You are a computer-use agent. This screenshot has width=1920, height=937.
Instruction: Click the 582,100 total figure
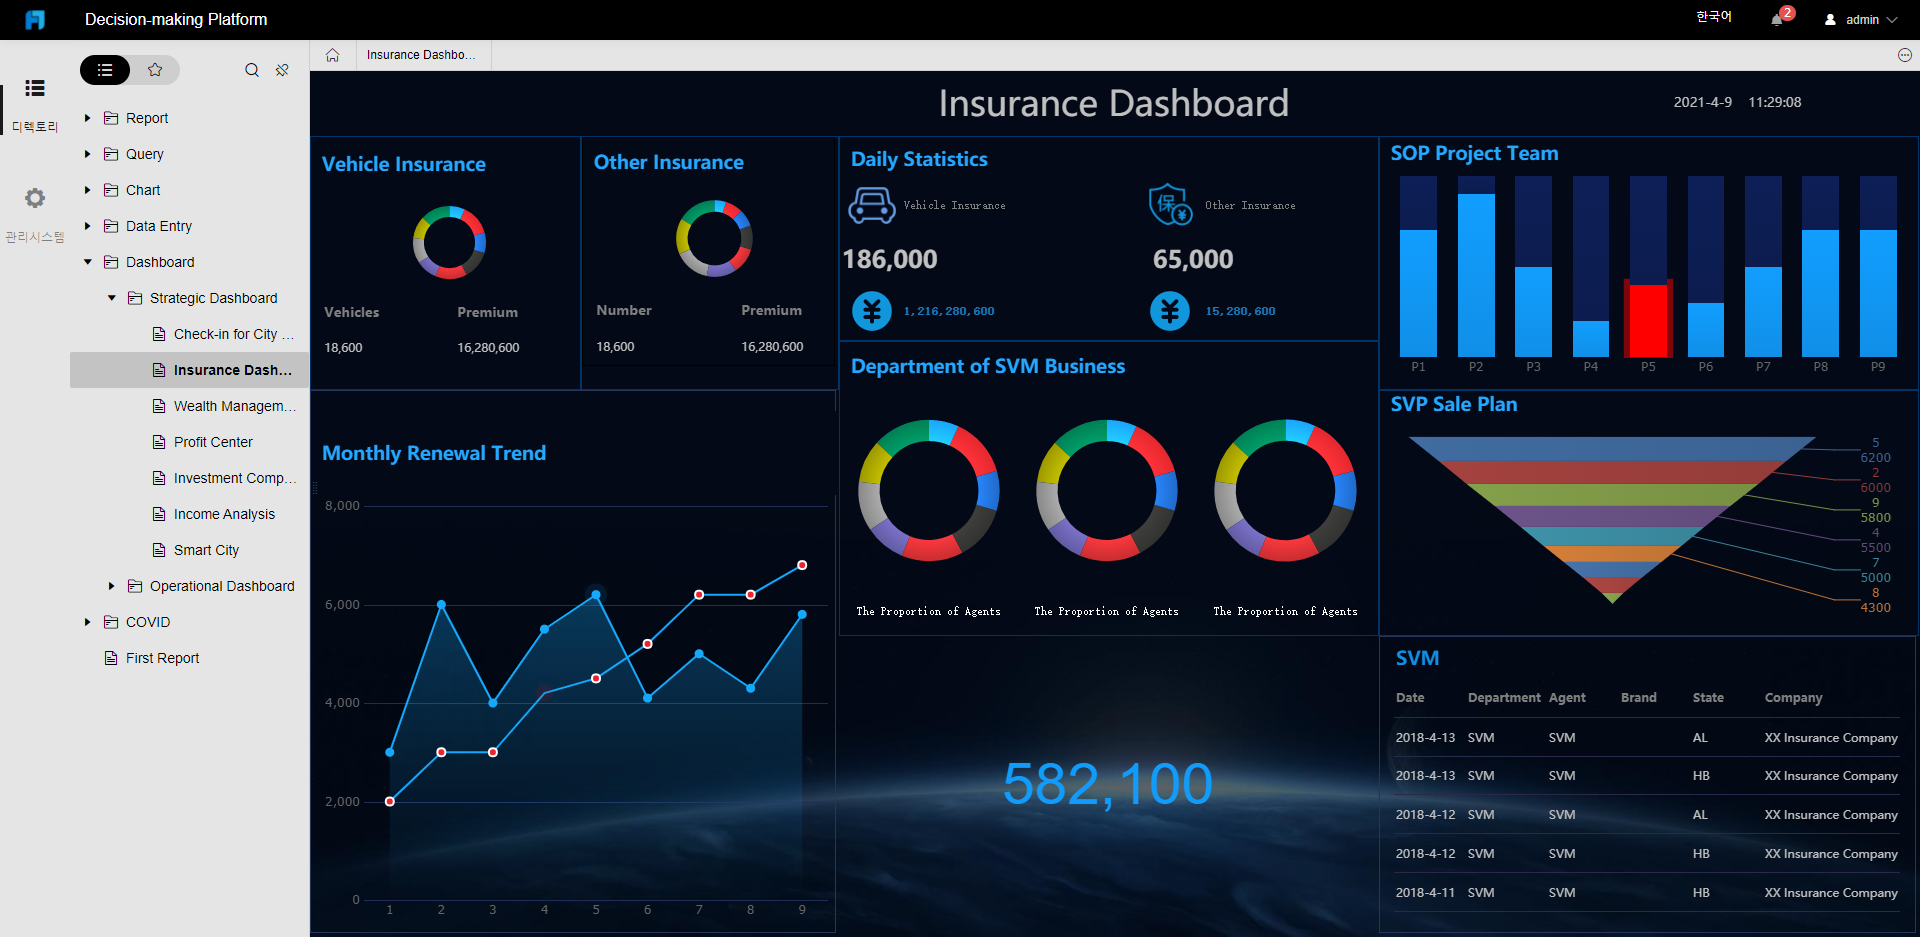[1108, 783]
